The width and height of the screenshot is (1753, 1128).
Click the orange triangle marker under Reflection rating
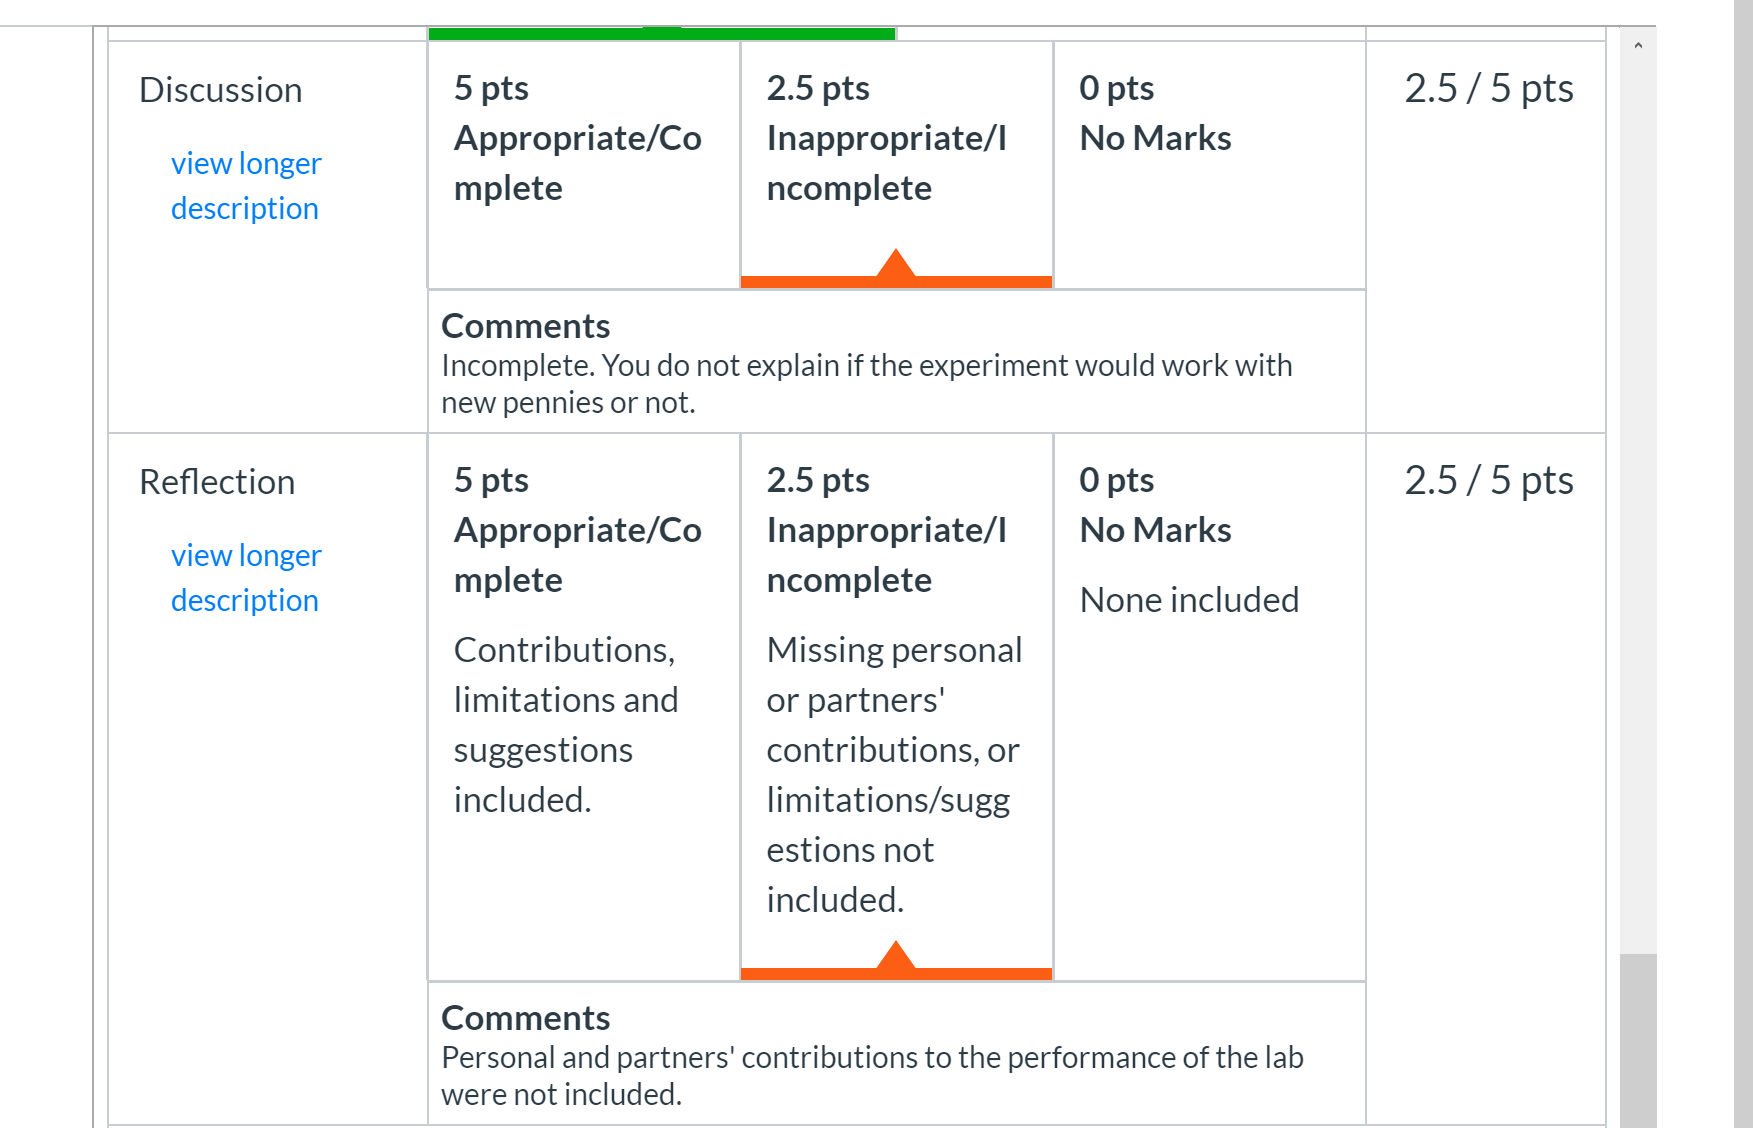[x=896, y=955]
